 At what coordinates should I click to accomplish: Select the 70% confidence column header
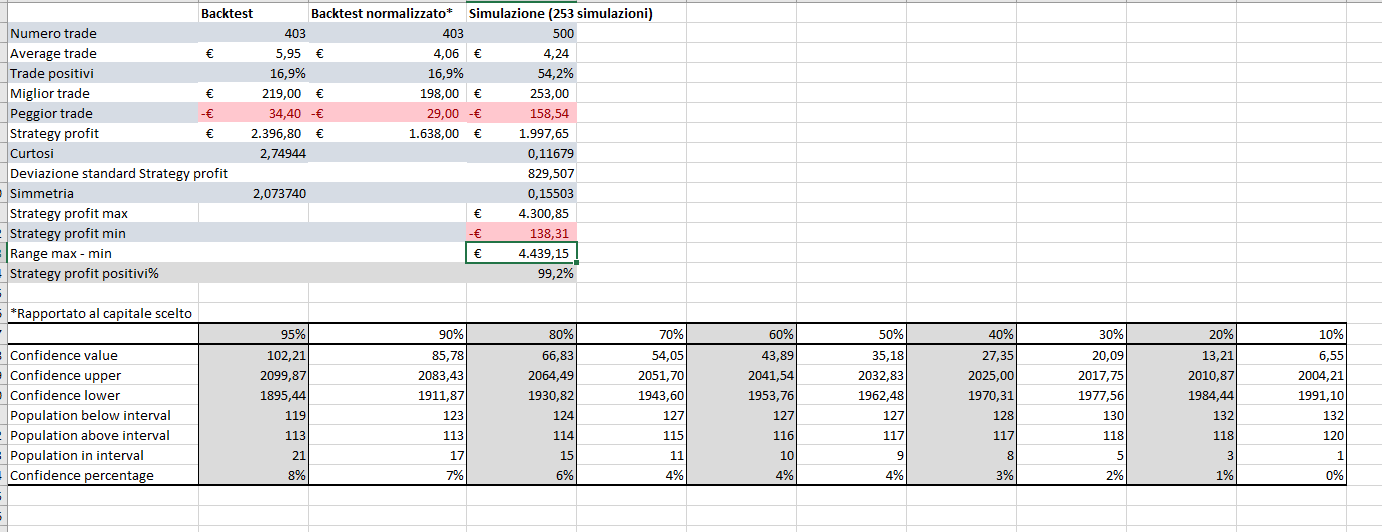click(632, 335)
